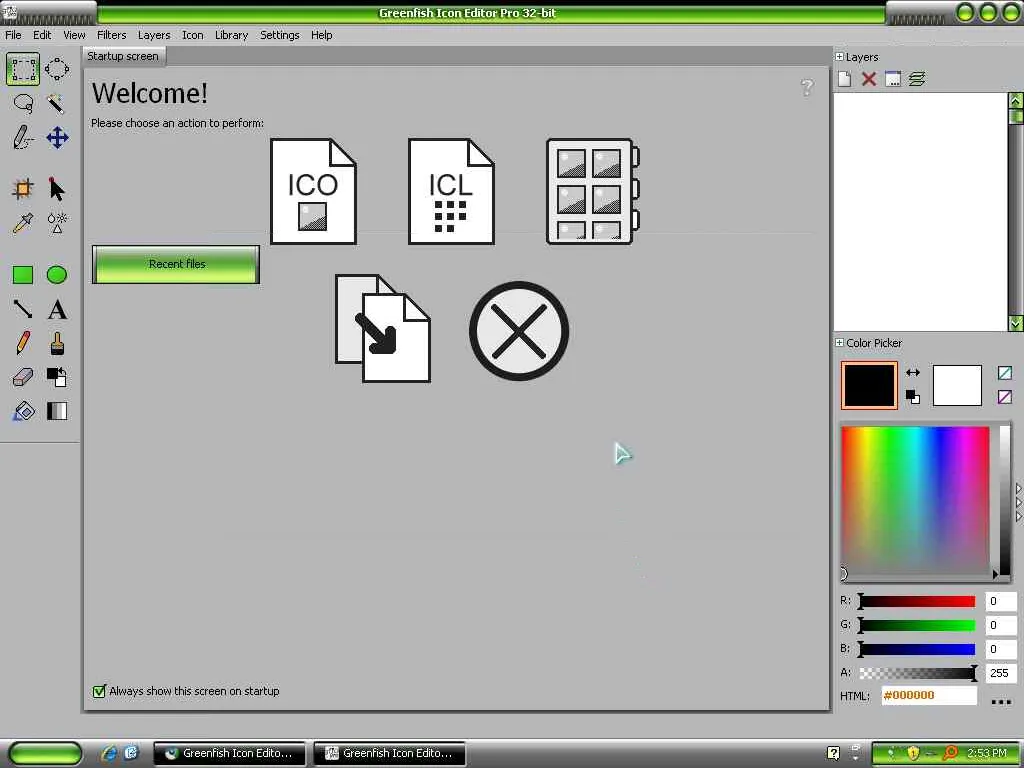The width and height of the screenshot is (1024, 768).
Task: Open layer properties icon
Action: (893, 79)
